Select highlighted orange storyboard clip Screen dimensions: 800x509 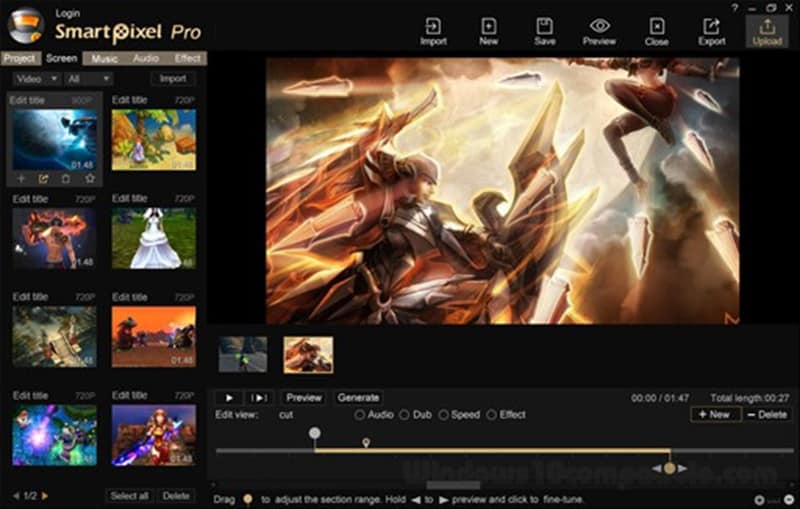308,354
